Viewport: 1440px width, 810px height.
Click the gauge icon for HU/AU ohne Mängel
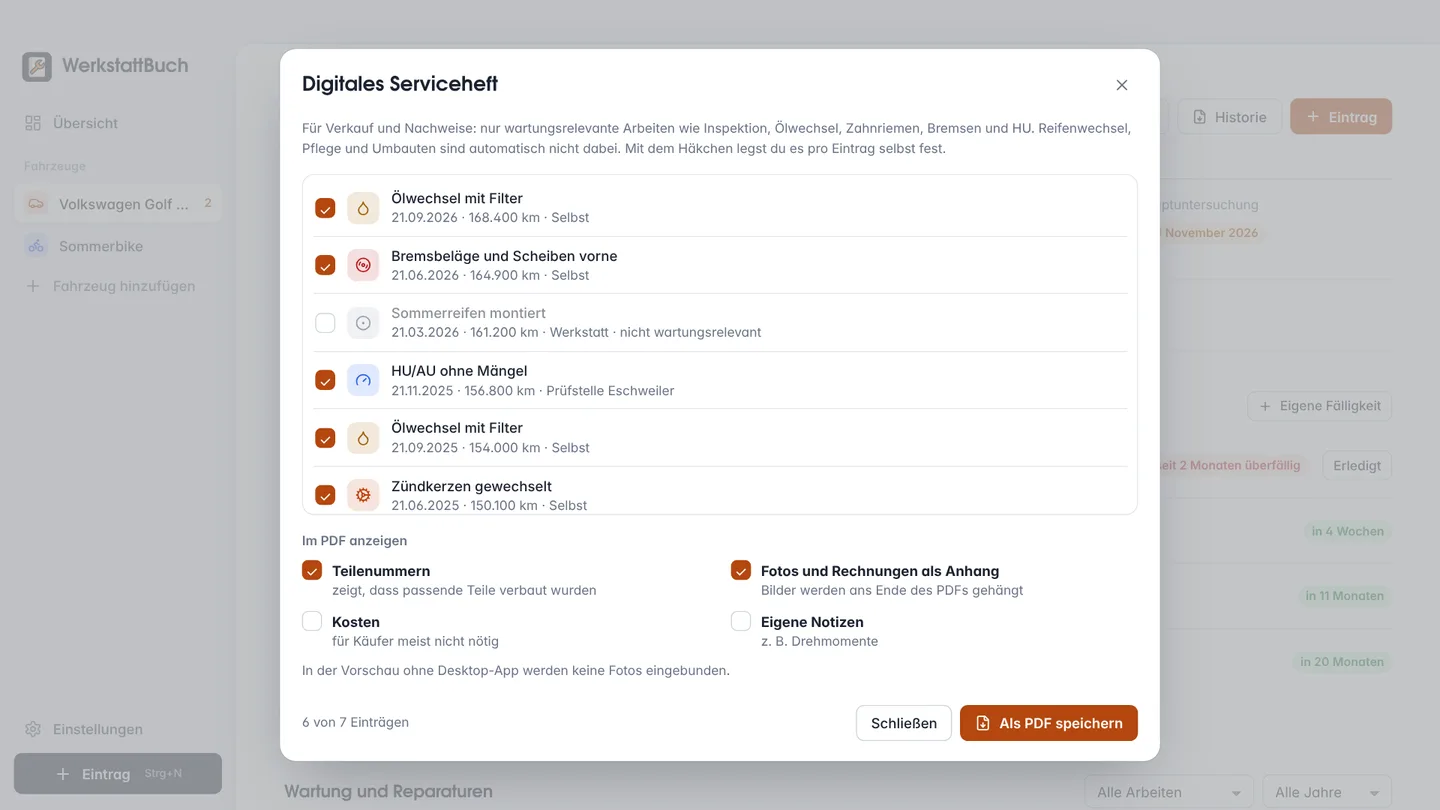(363, 380)
